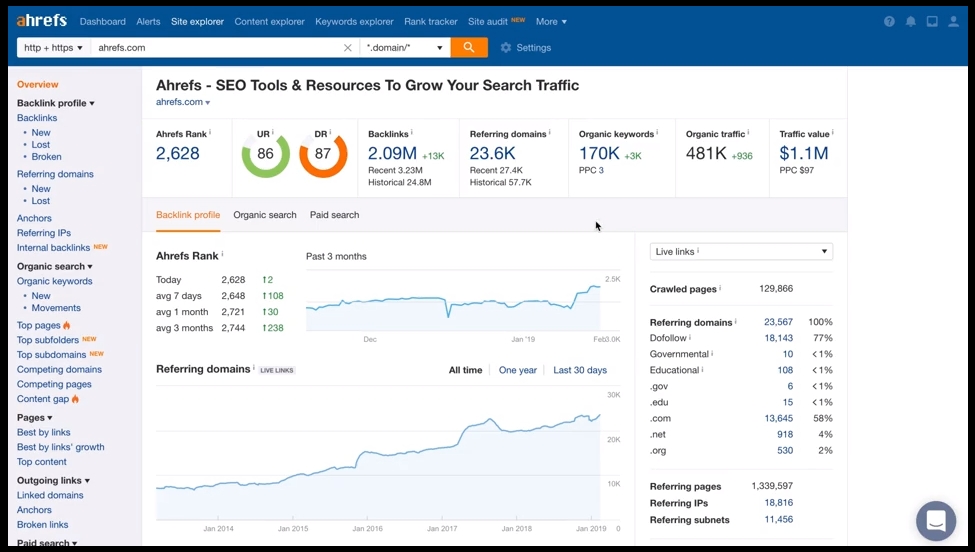This screenshot has width=975, height=552.
Task: Open Best by links' growth link
Action: [60, 447]
